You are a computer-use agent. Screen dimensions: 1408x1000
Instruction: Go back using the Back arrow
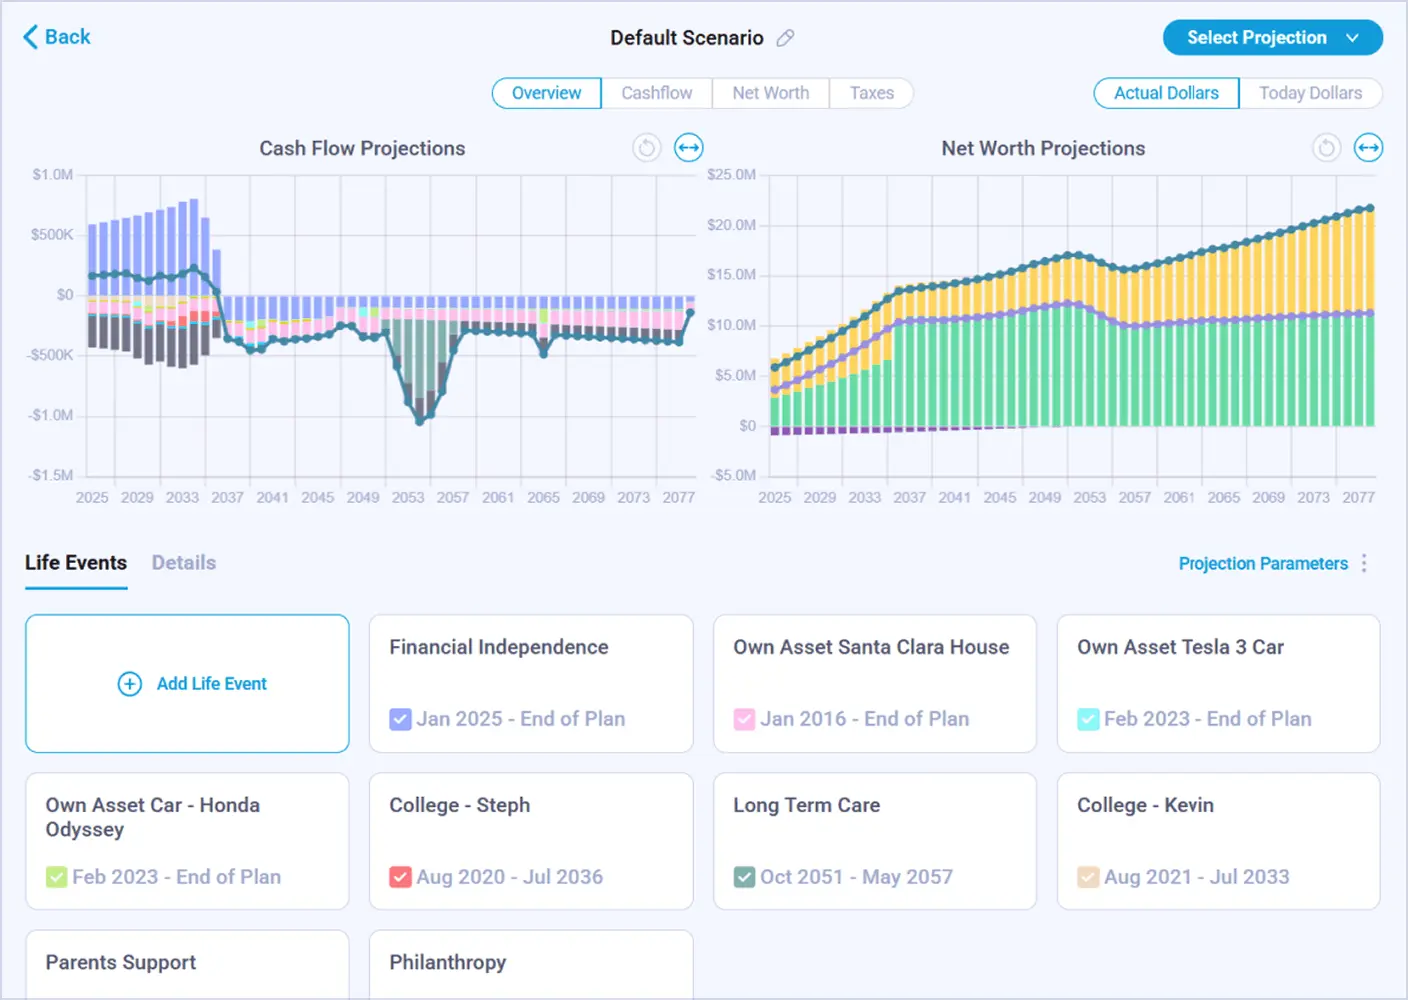coord(57,37)
